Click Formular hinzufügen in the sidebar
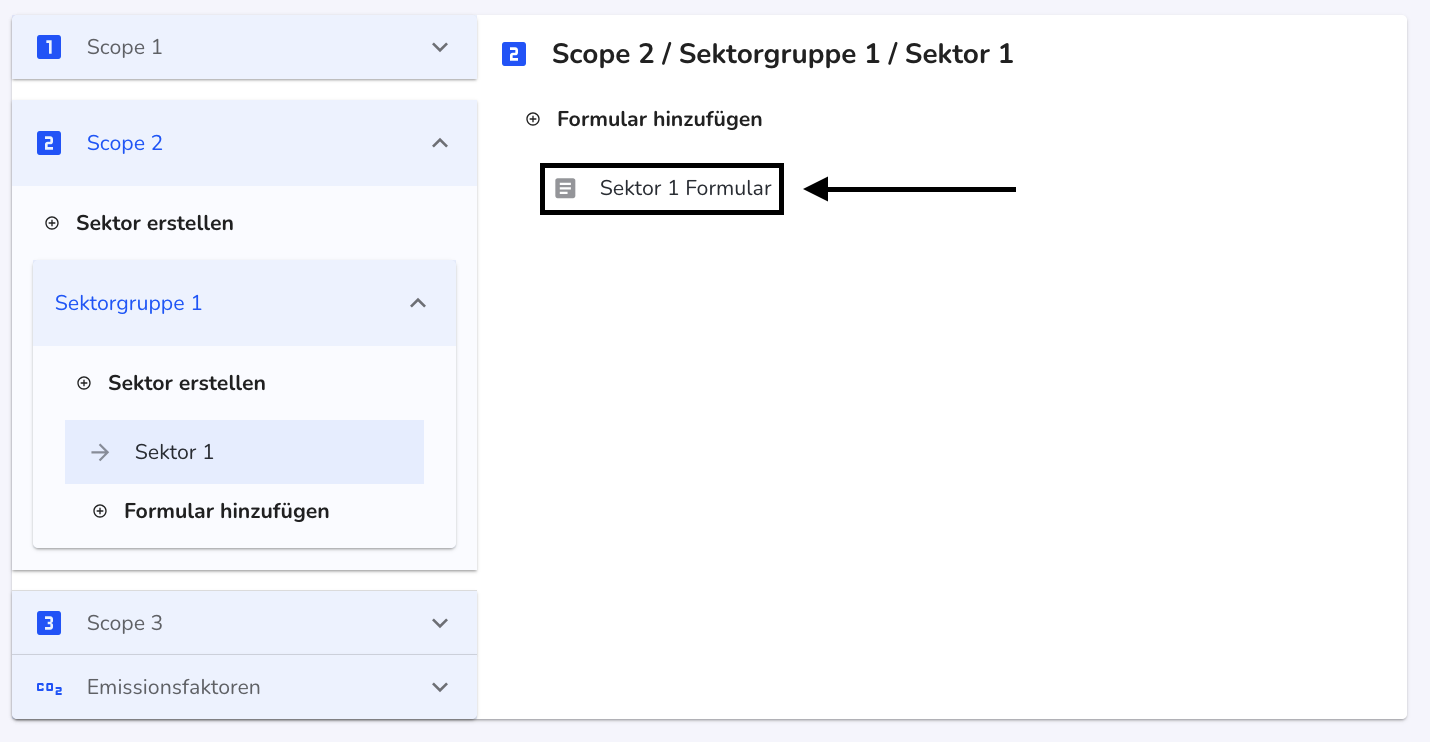Viewport: 1430px width, 742px height. 227,511
